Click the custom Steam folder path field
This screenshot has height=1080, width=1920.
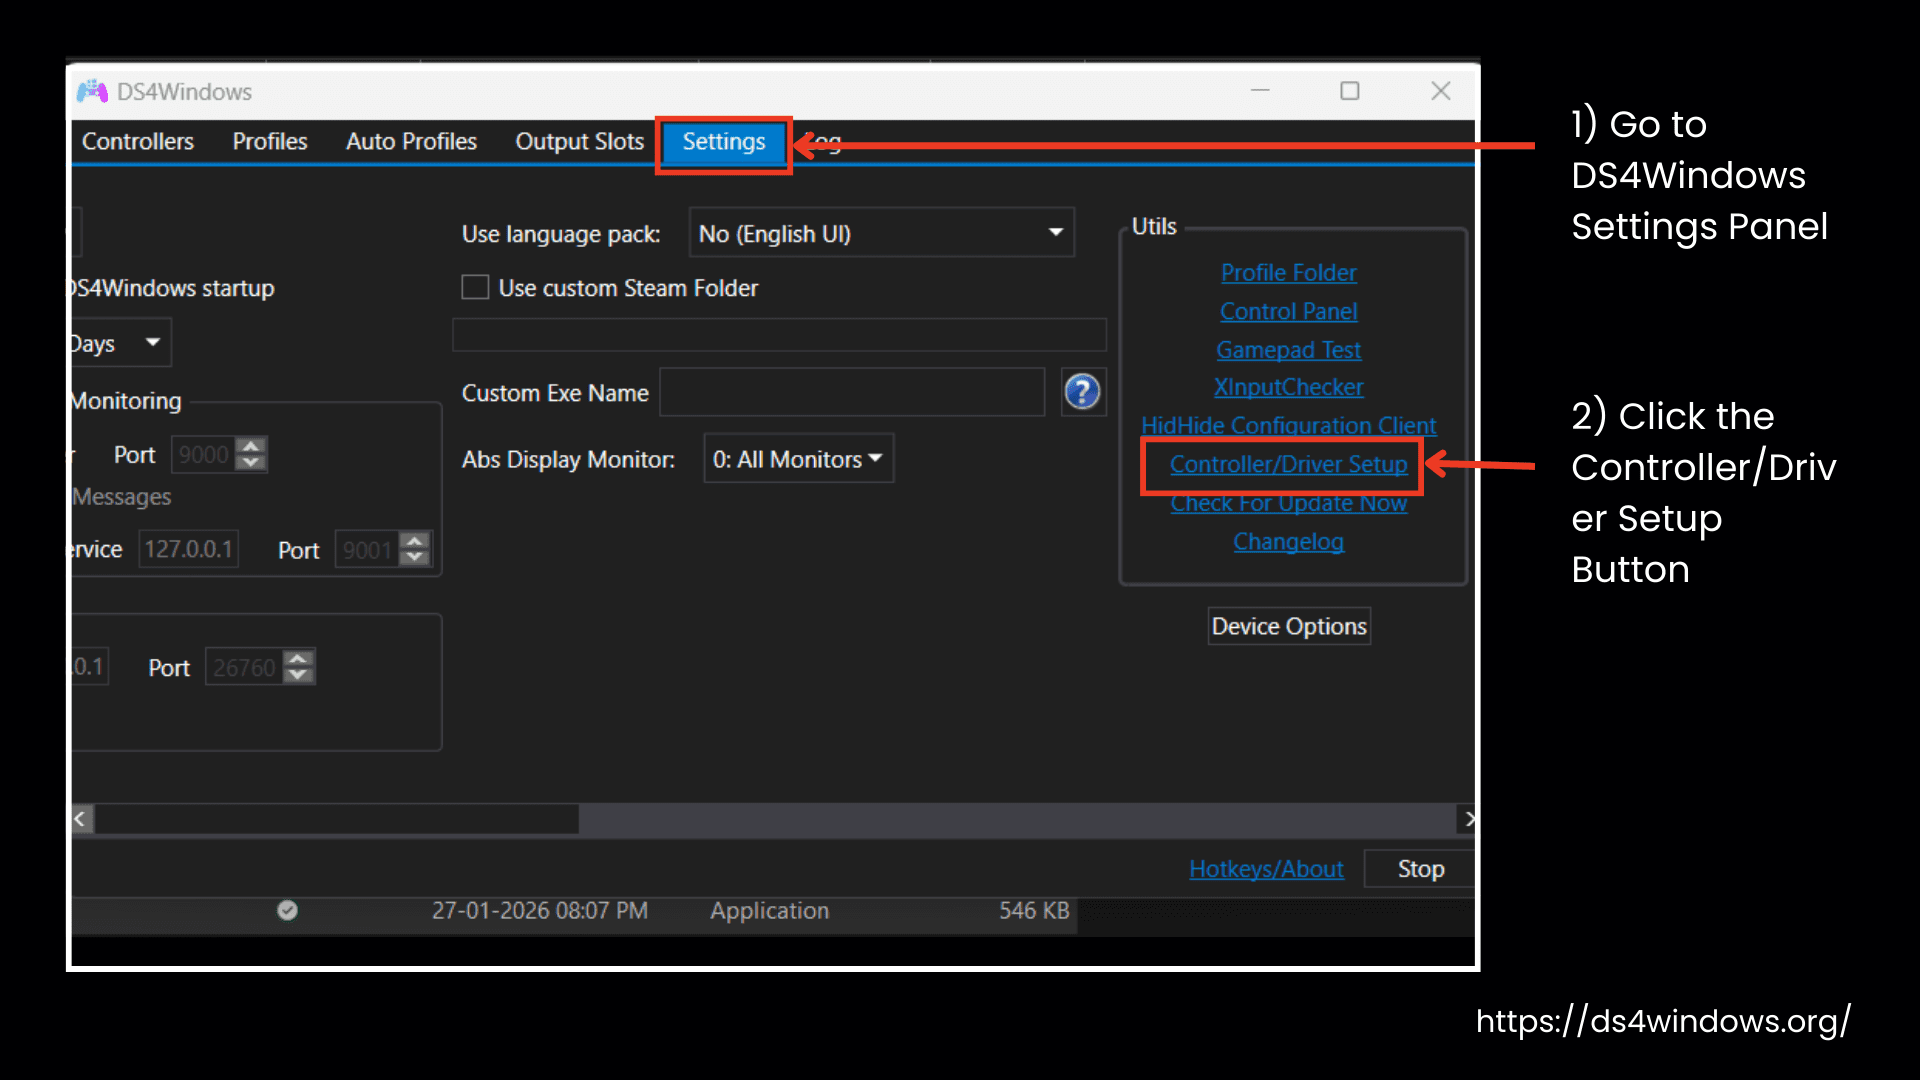pyautogui.click(x=779, y=335)
